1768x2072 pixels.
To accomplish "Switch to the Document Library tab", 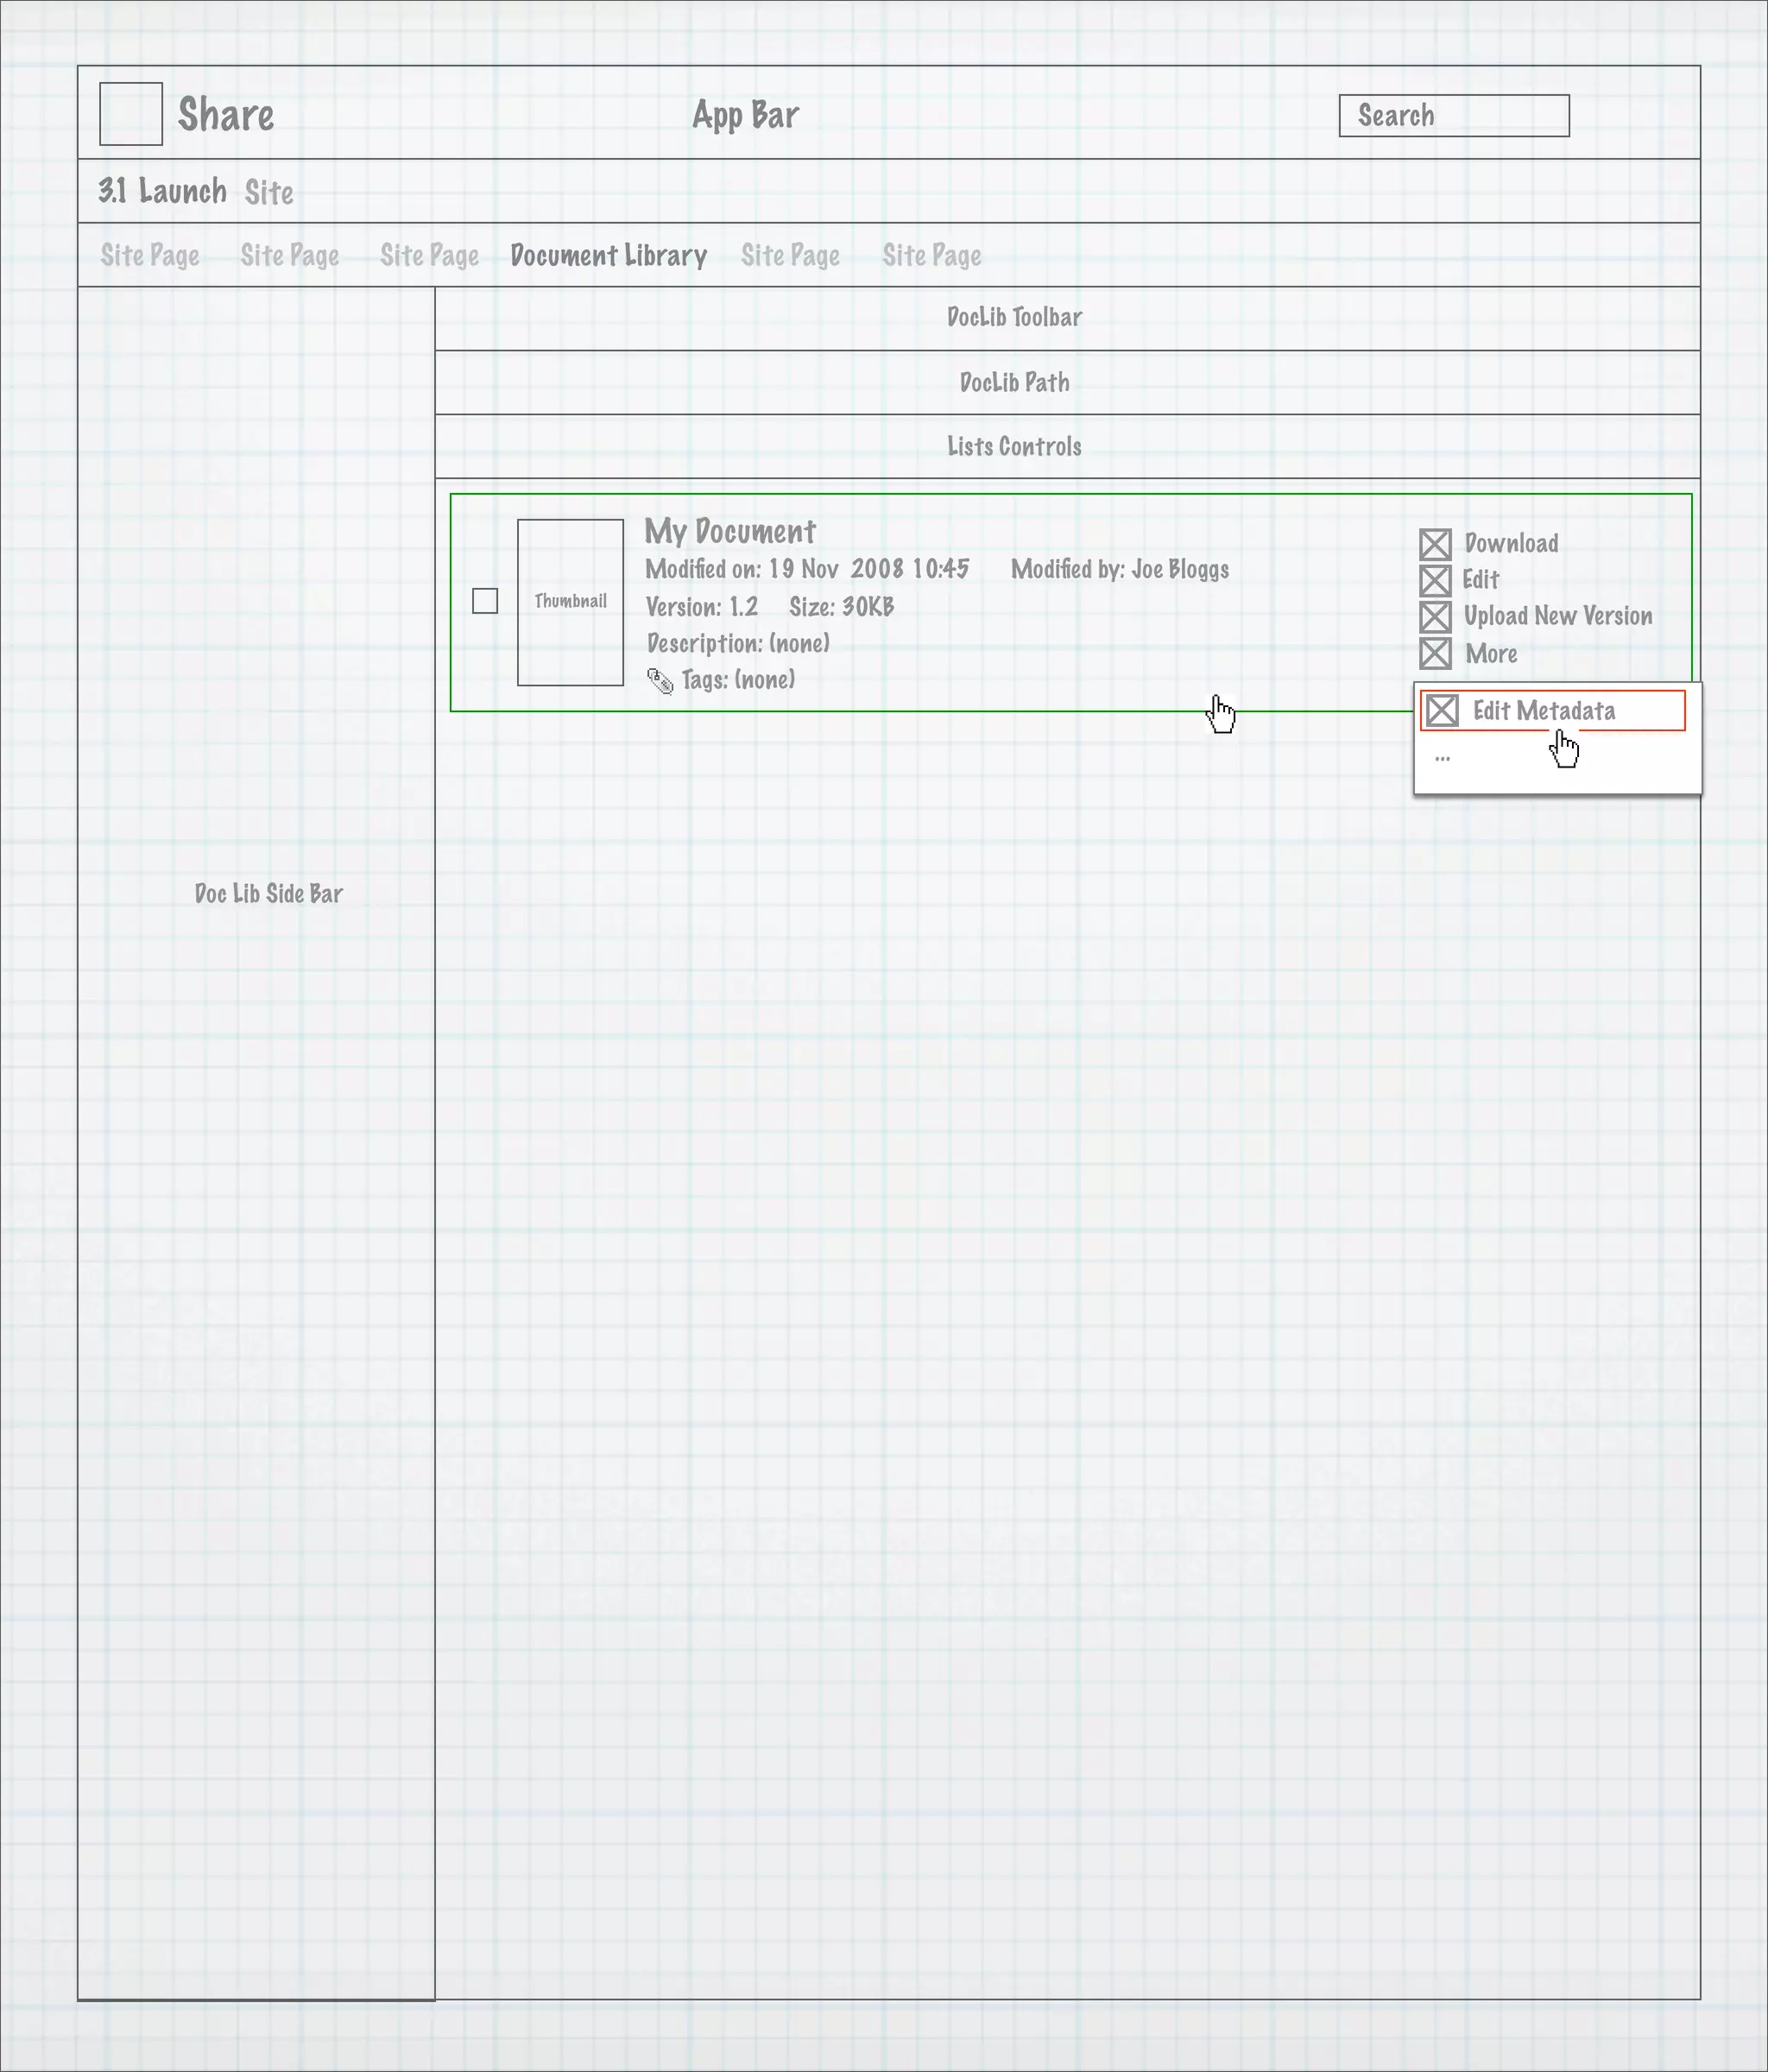I will (x=608, y=256).
